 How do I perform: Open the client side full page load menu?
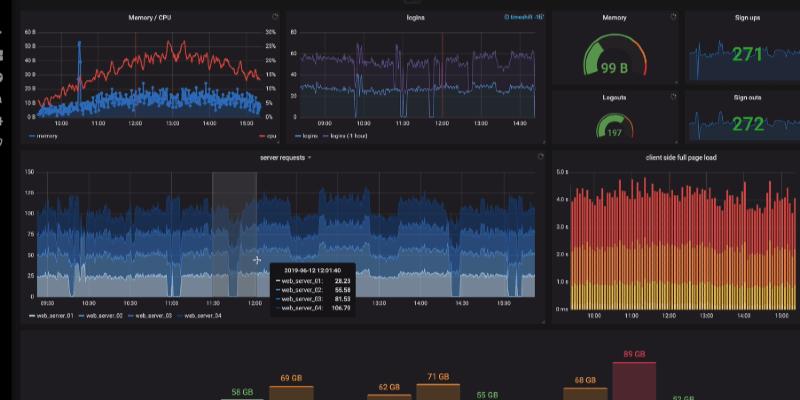click(x=681, y=158)
